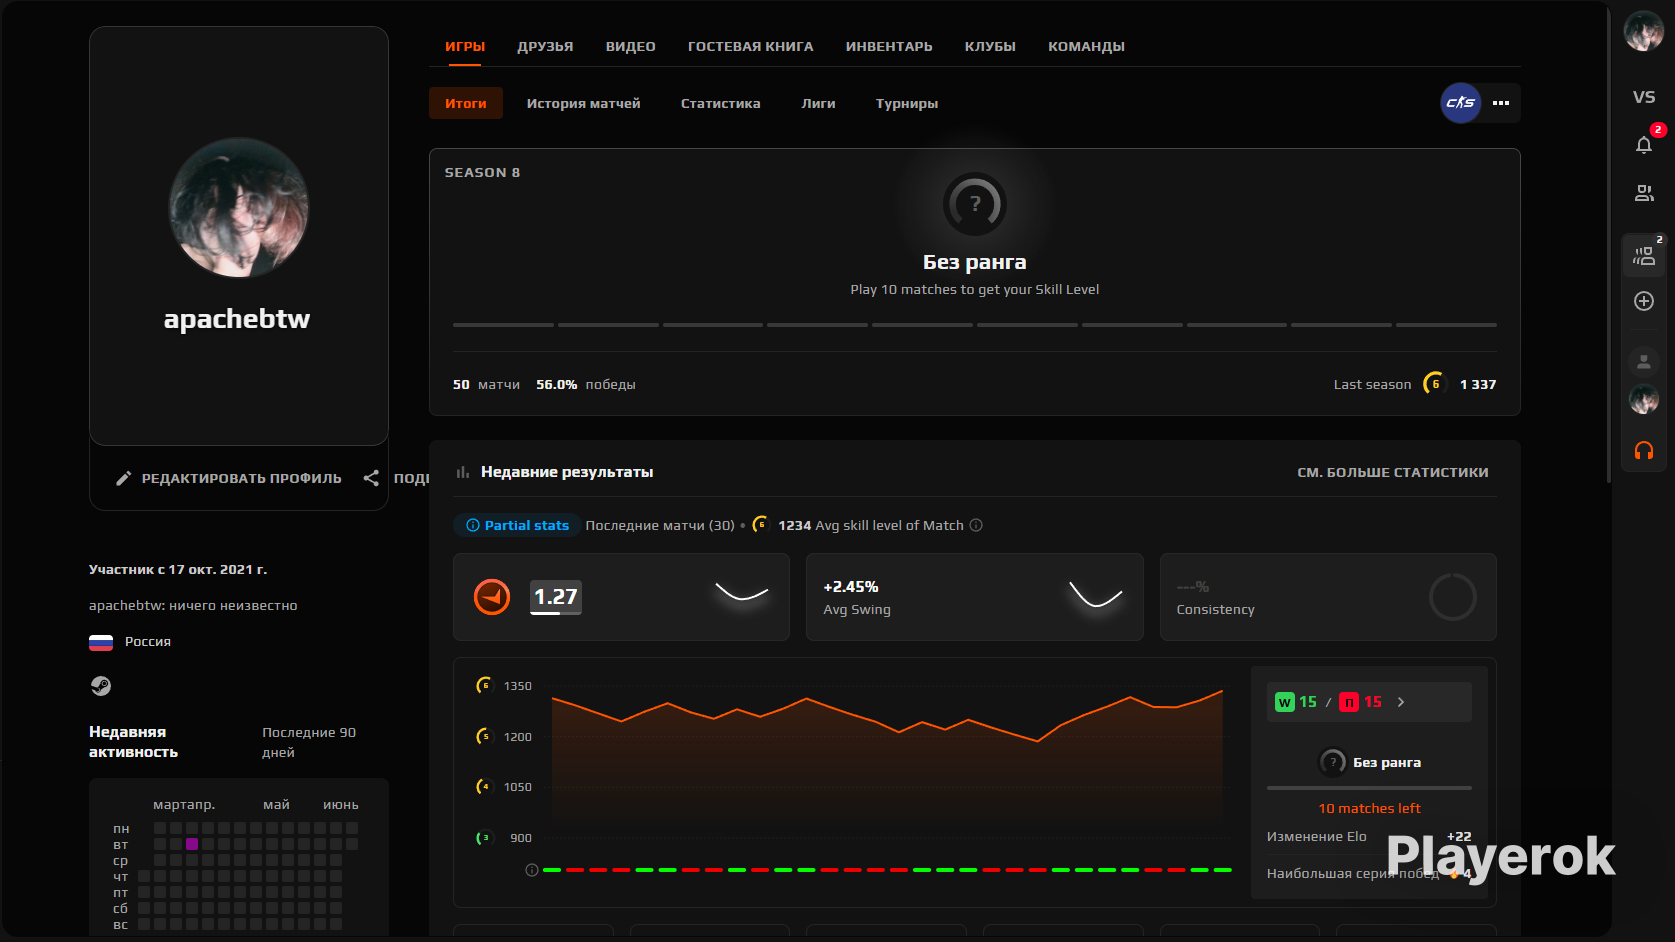Click the headphones support icon
The height and width of the screenshot is (942, 1675).
click(x=1644, y=451)
